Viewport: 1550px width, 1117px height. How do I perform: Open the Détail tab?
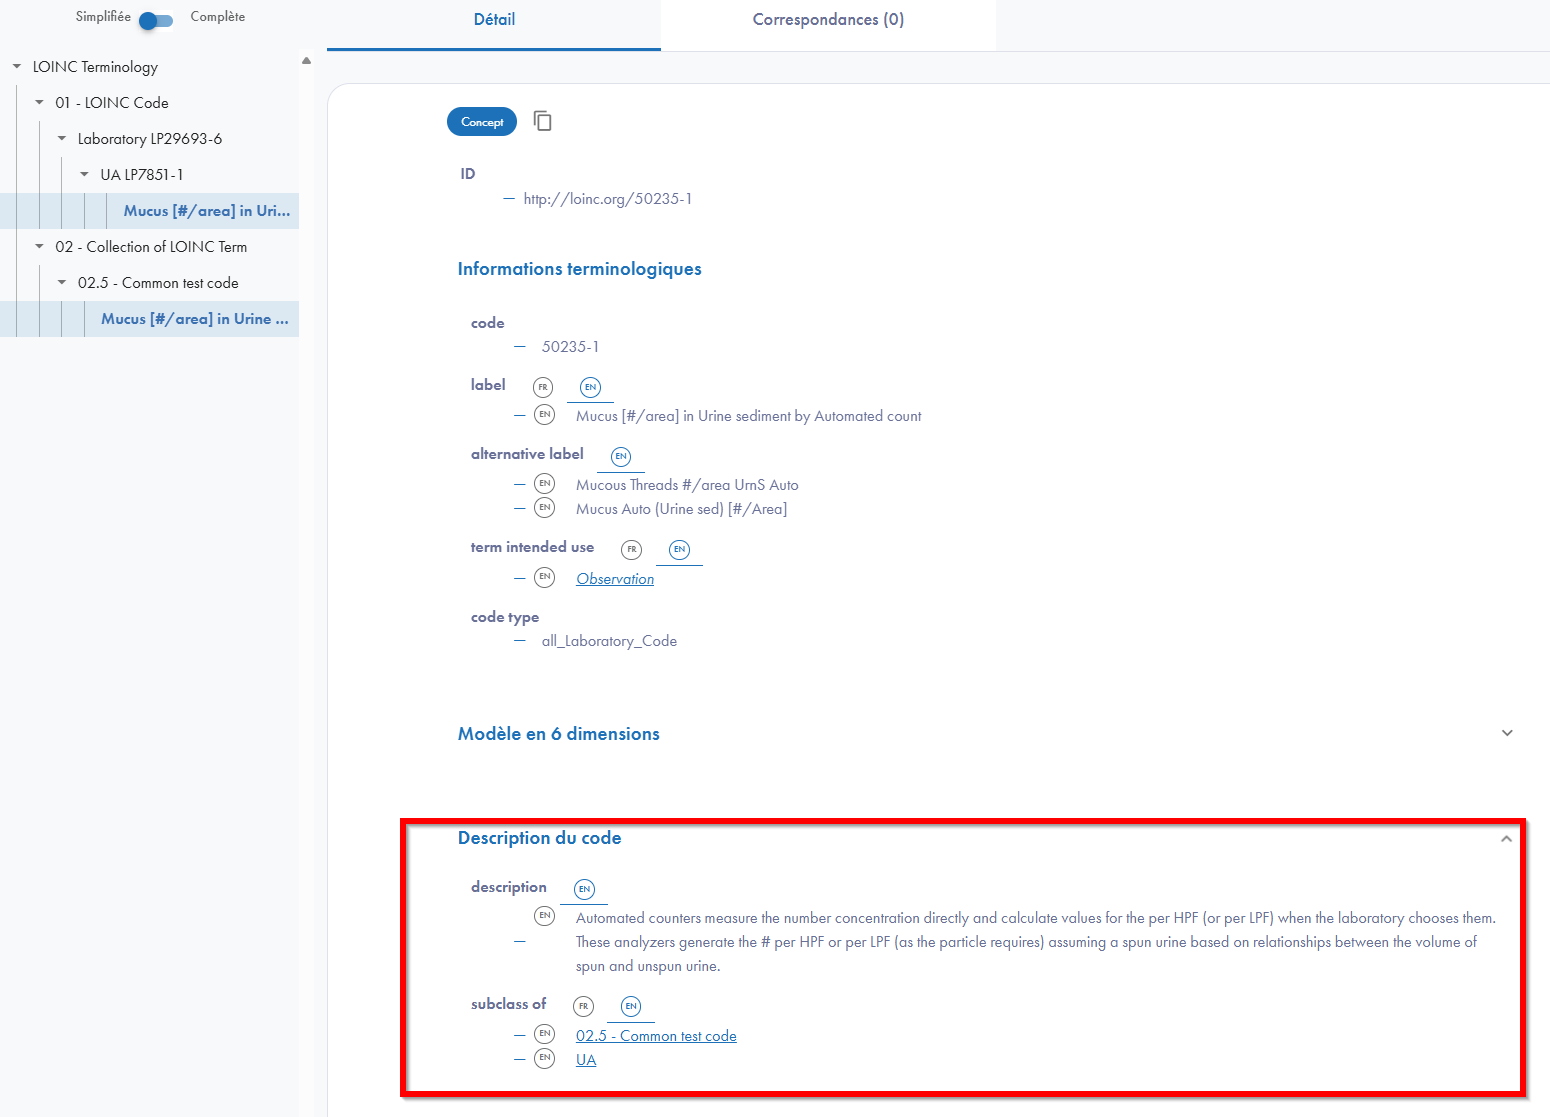coord(494,20)
